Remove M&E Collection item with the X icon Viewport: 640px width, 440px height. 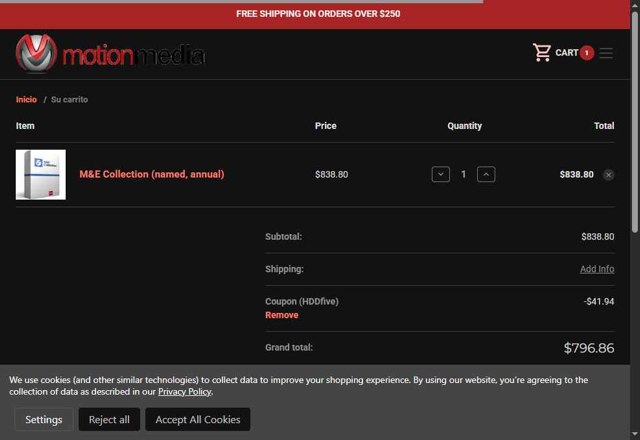click(608, 175)
